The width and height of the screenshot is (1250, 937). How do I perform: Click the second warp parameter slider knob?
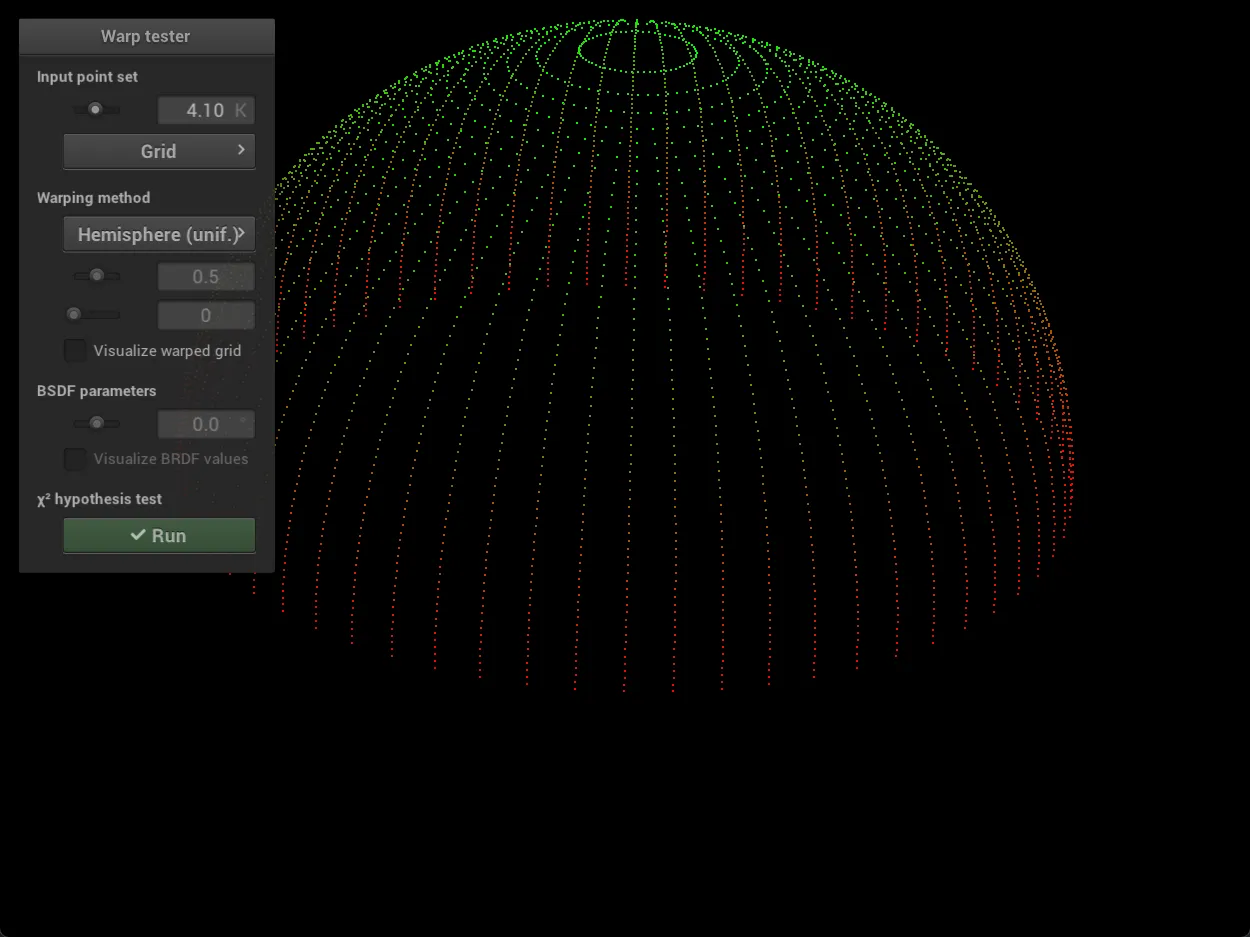pos(76,314)
